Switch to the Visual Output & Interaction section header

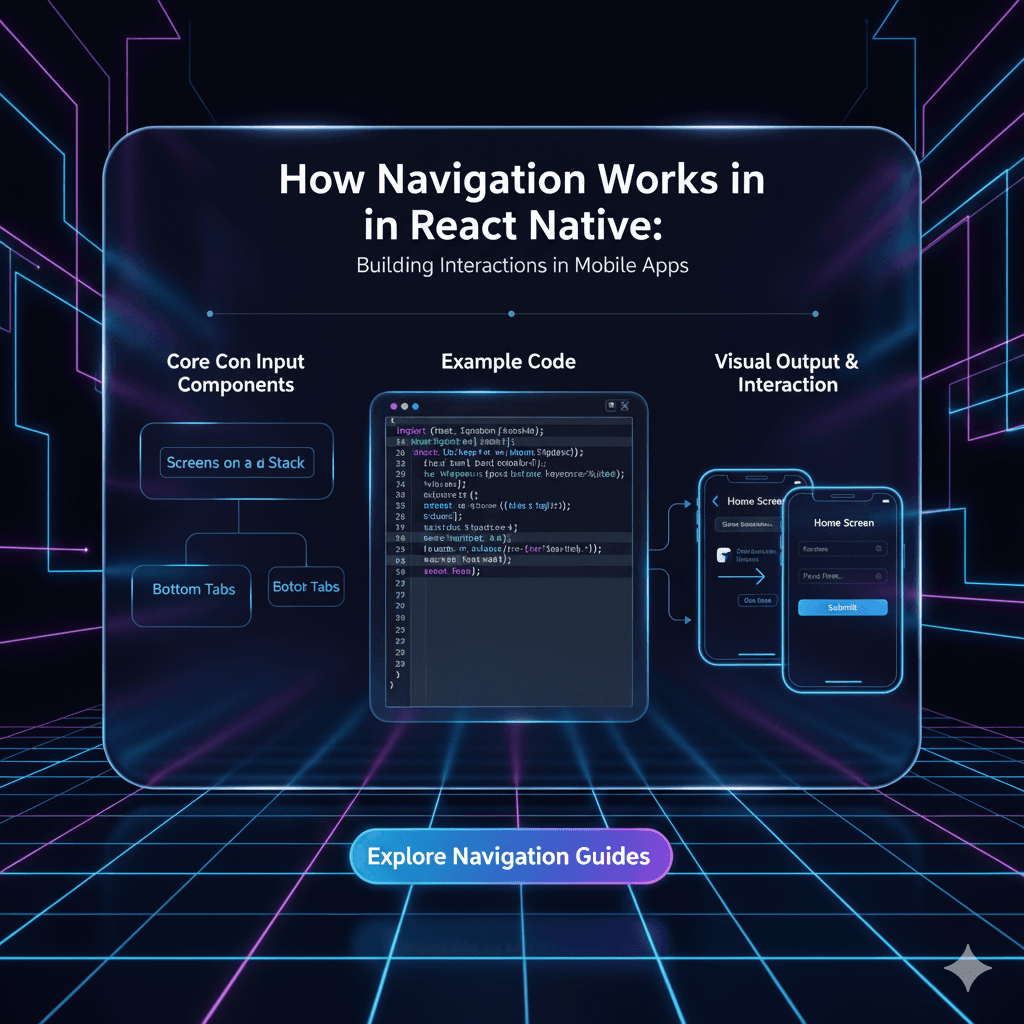pos(787,373)
